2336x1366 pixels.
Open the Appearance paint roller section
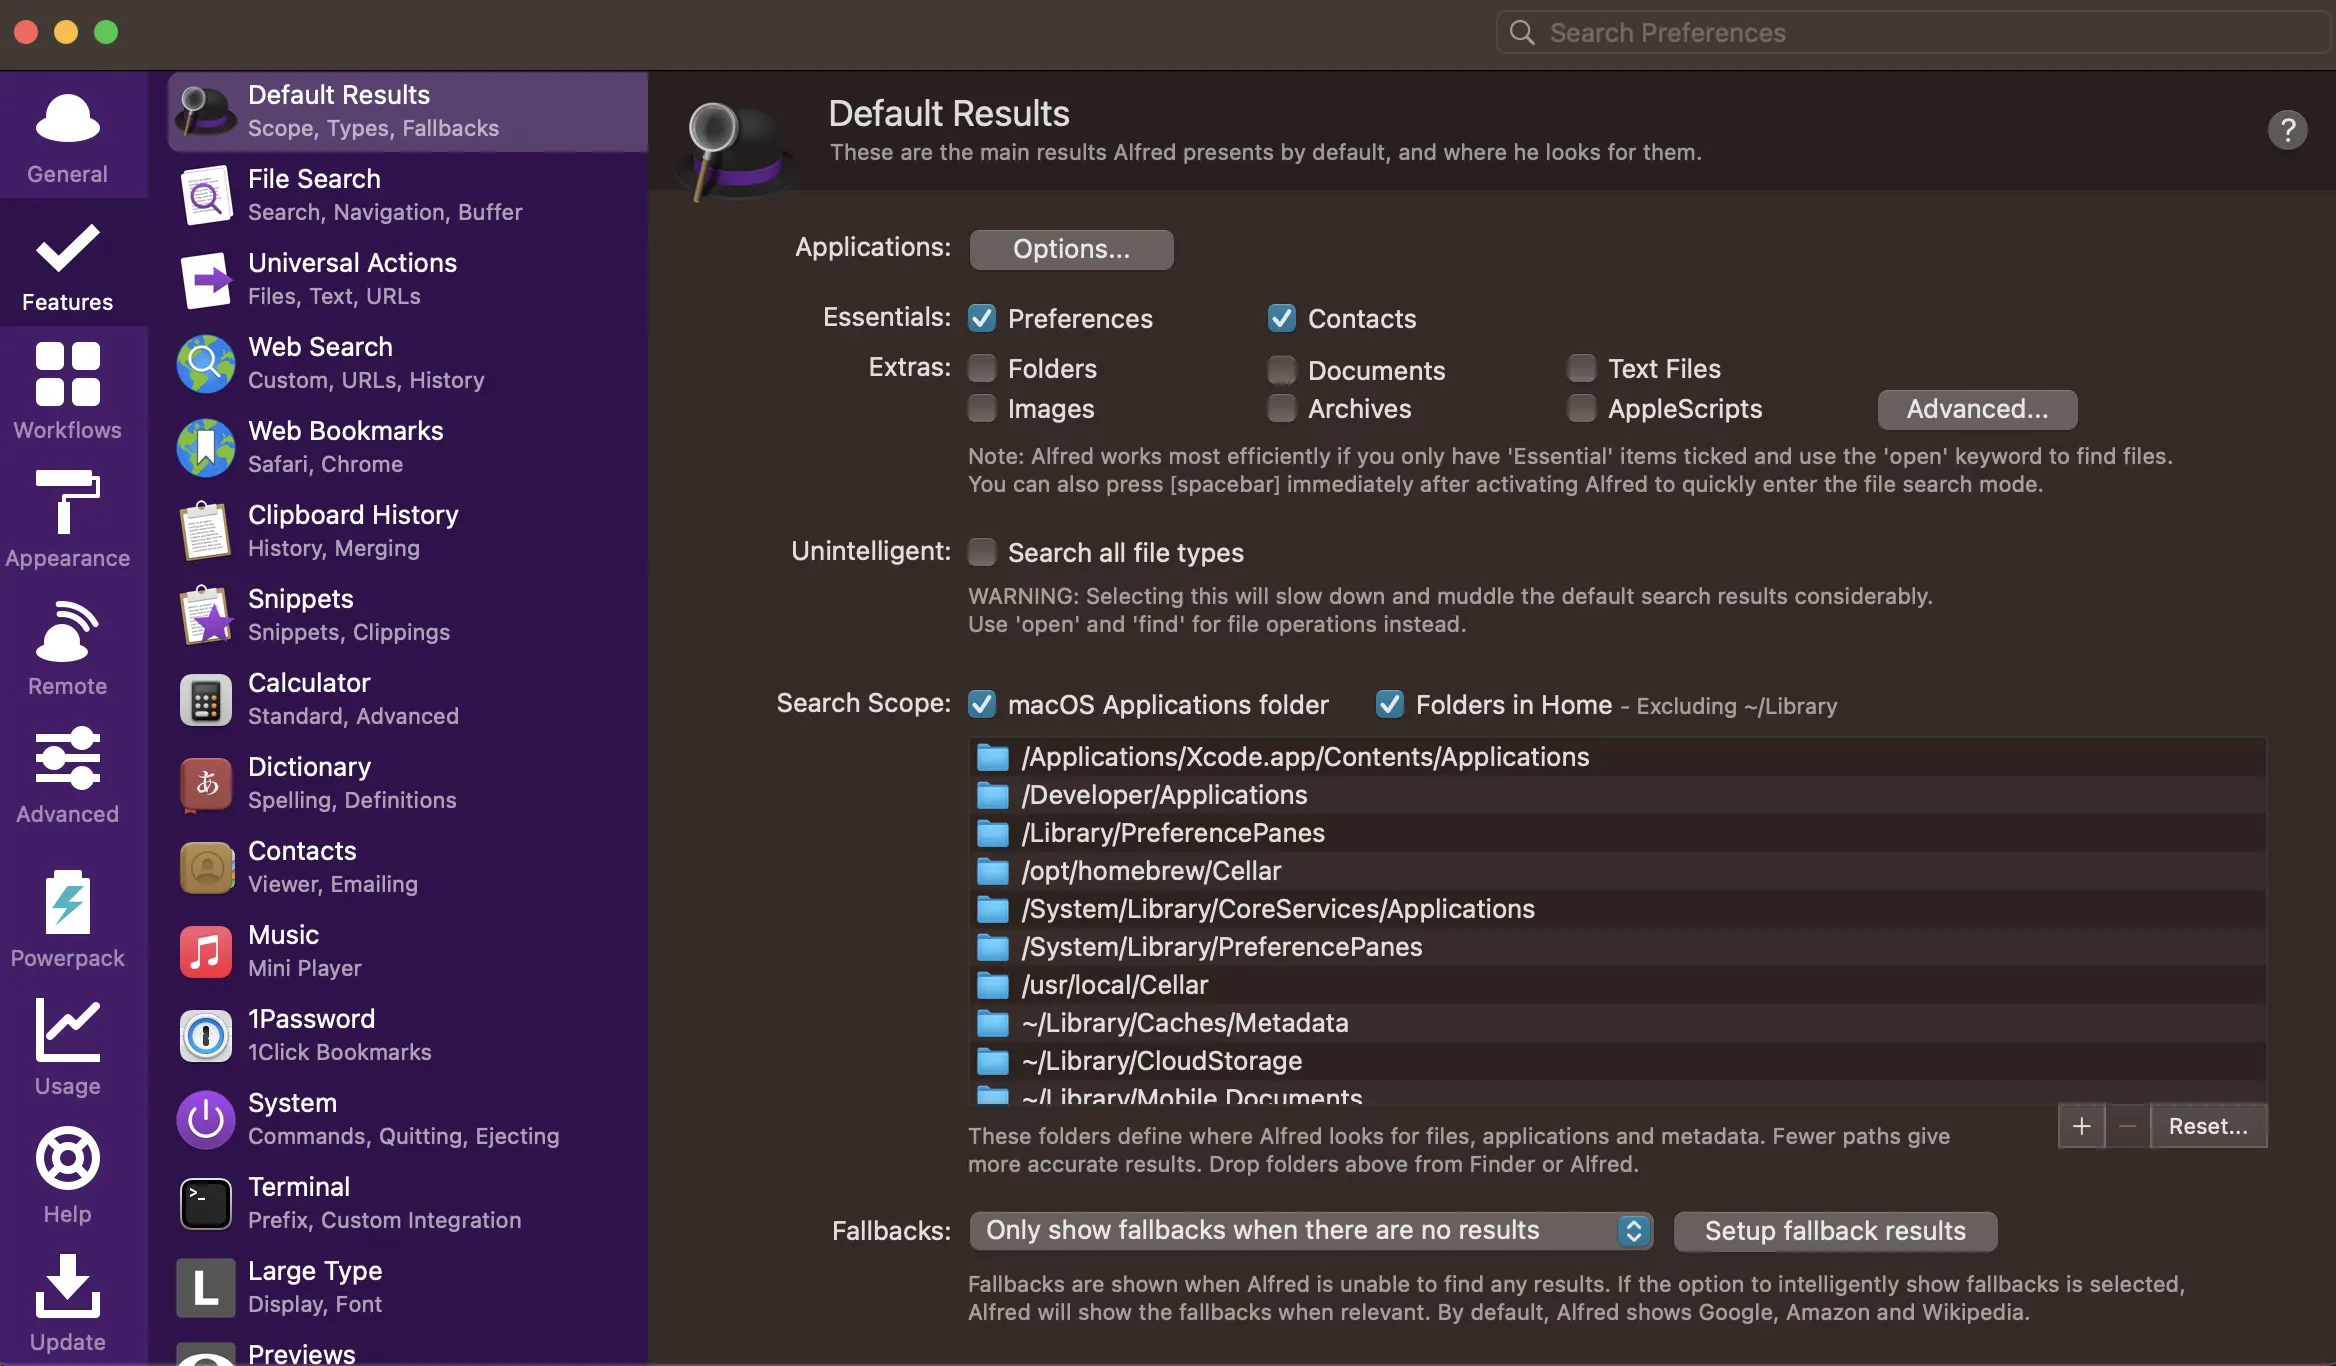click(x=67, y=518)
